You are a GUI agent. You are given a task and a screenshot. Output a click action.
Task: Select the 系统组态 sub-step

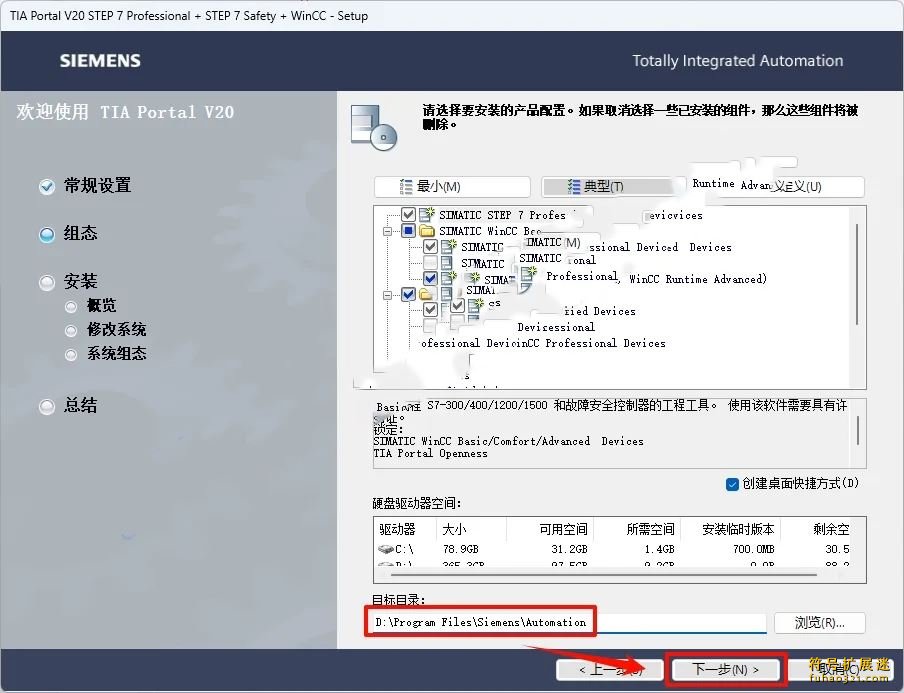pos(116,353)
